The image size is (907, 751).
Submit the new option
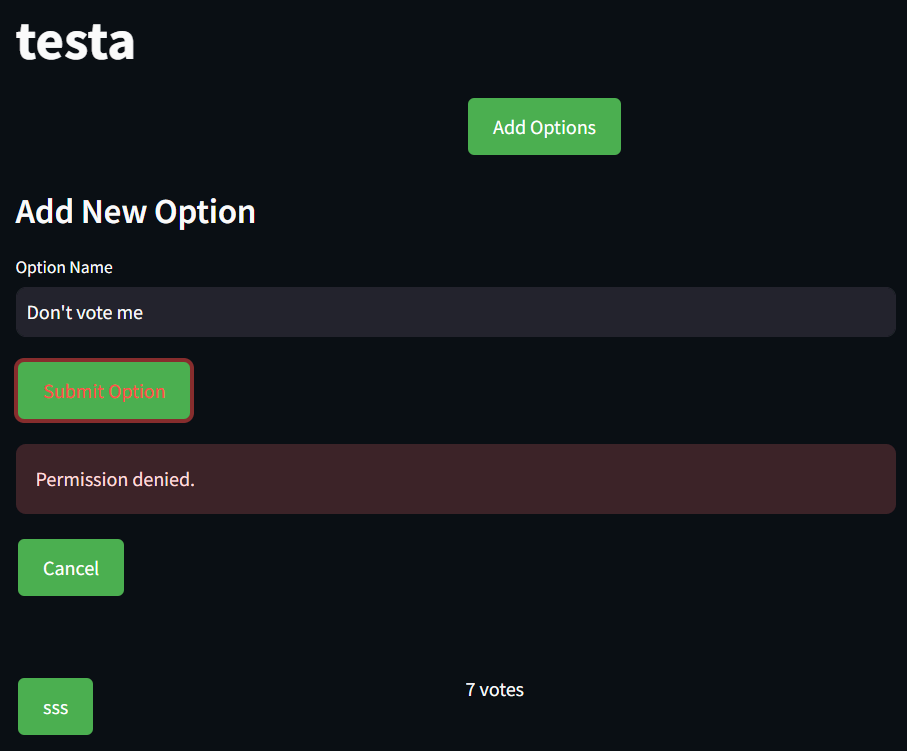(104, 391)
